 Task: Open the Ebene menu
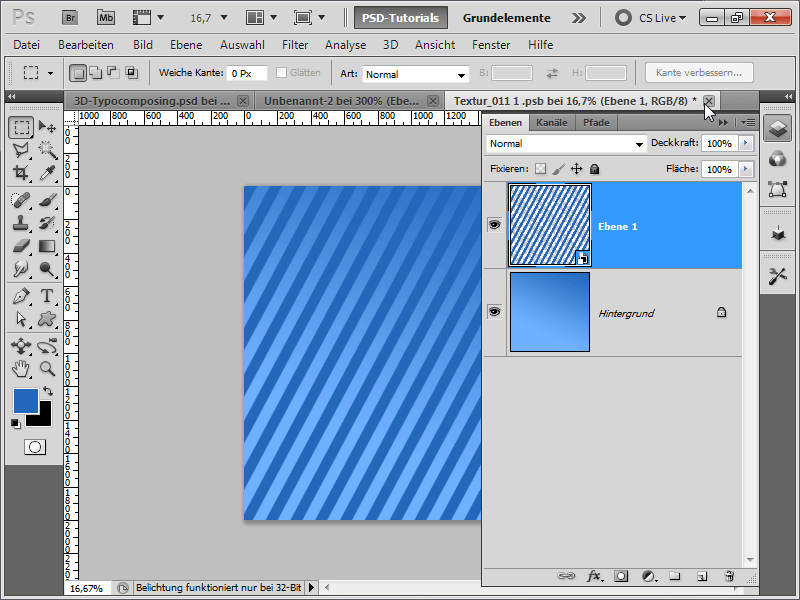[x=186, y=45]
